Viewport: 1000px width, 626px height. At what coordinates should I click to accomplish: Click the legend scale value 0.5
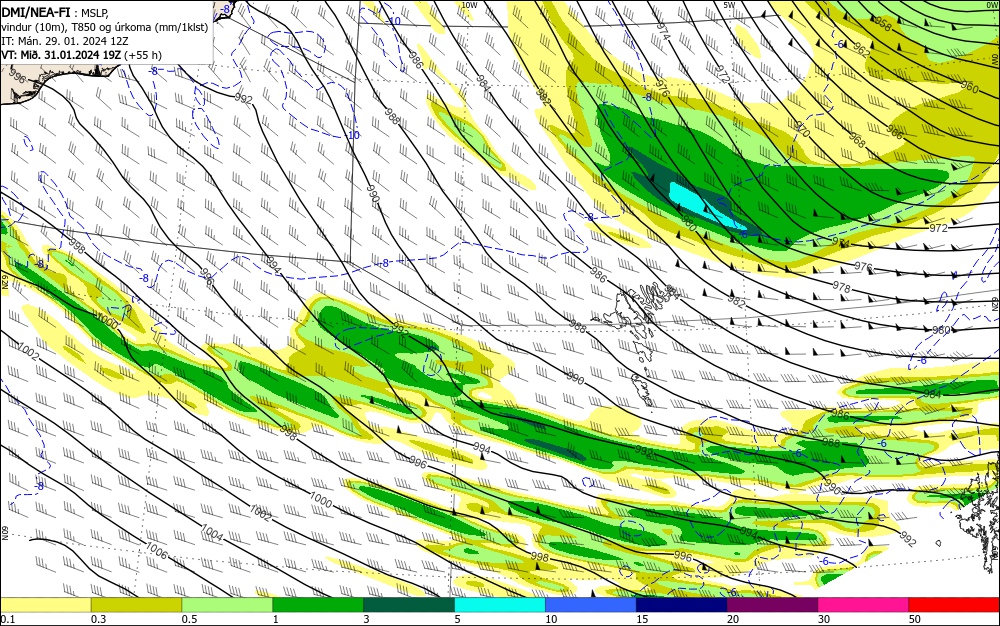(x=189, y=619)
